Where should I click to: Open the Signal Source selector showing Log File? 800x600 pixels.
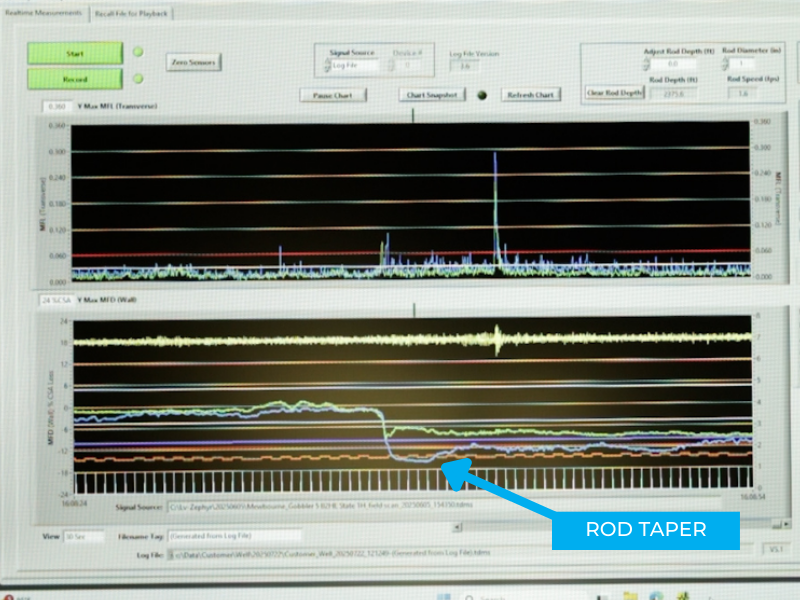[355, 65]
